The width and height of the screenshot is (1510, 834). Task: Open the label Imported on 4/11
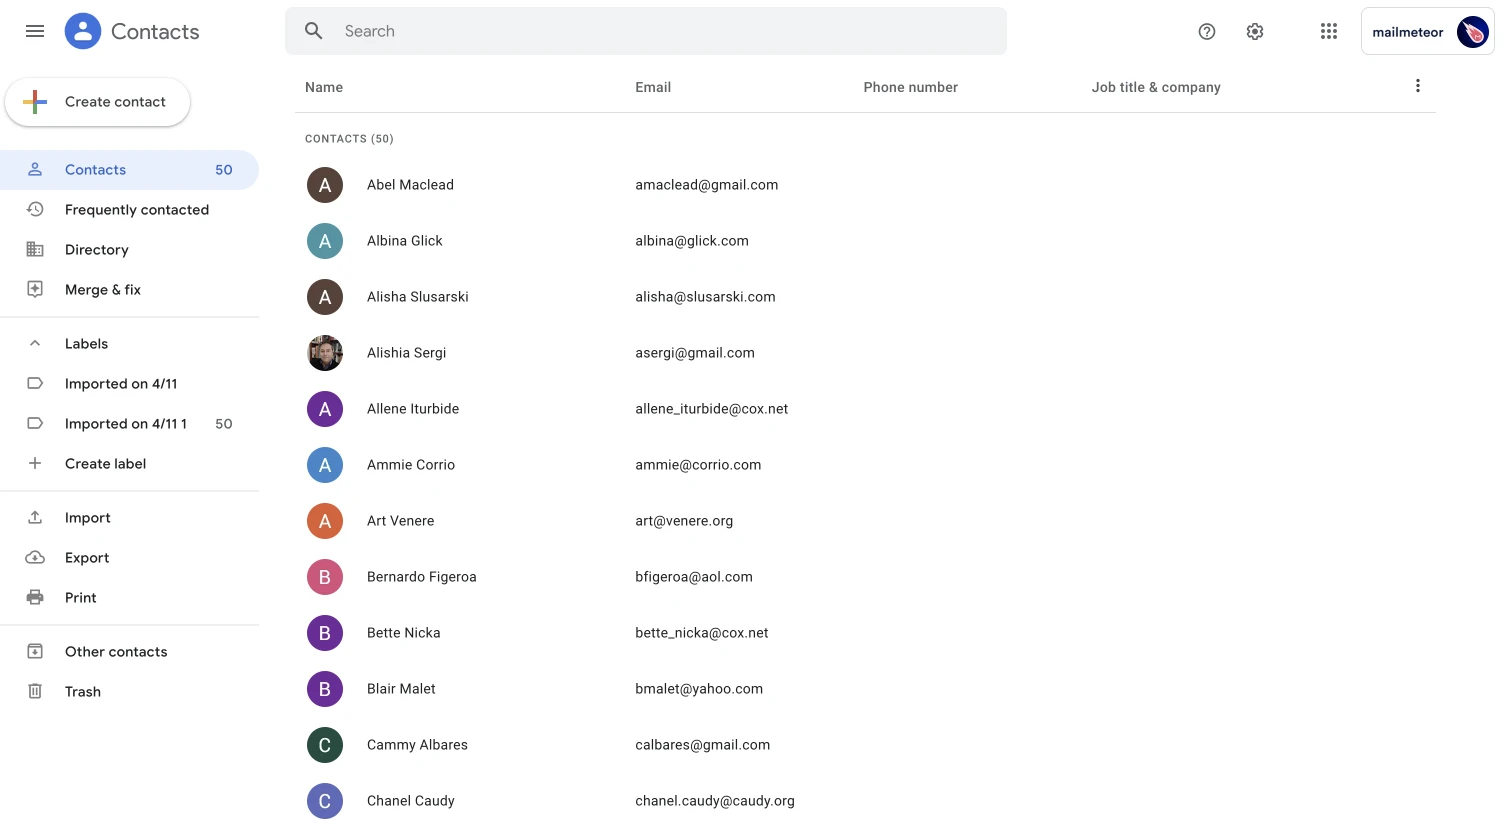tap(121, 383)
